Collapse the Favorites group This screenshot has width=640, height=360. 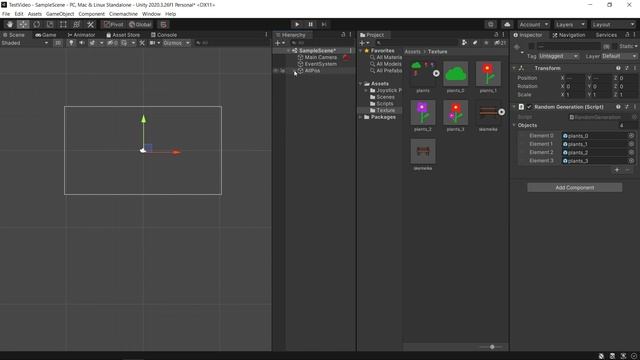[x=361, y=51]
